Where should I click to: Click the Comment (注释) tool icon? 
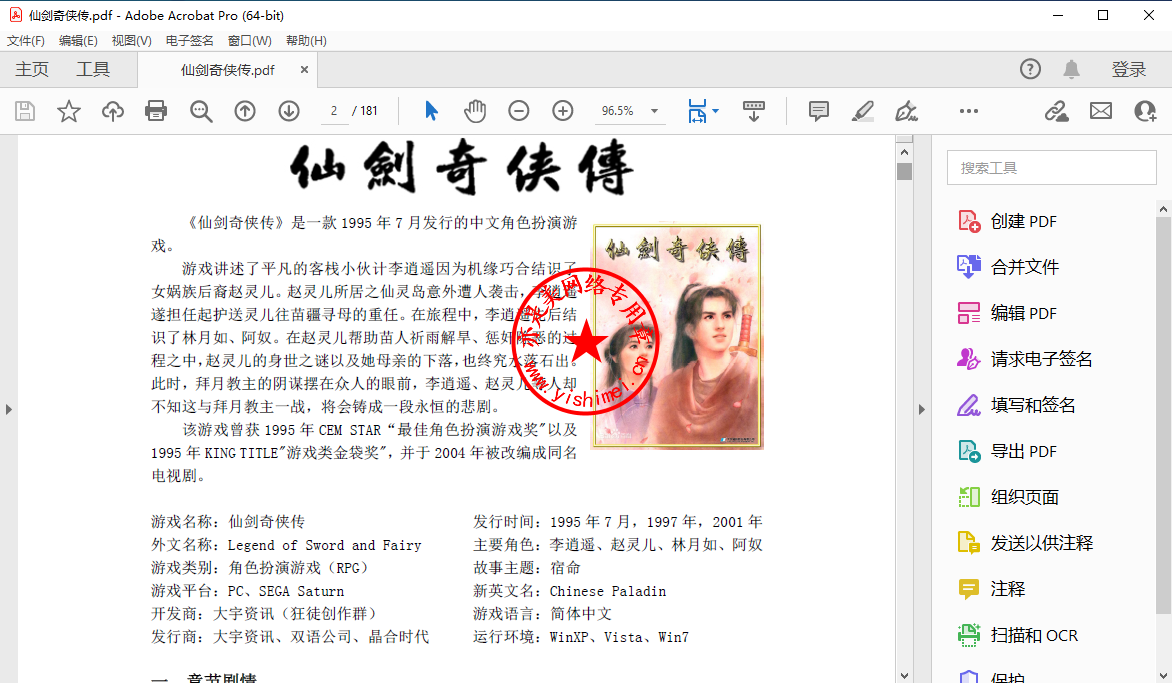tap(969, 589)
